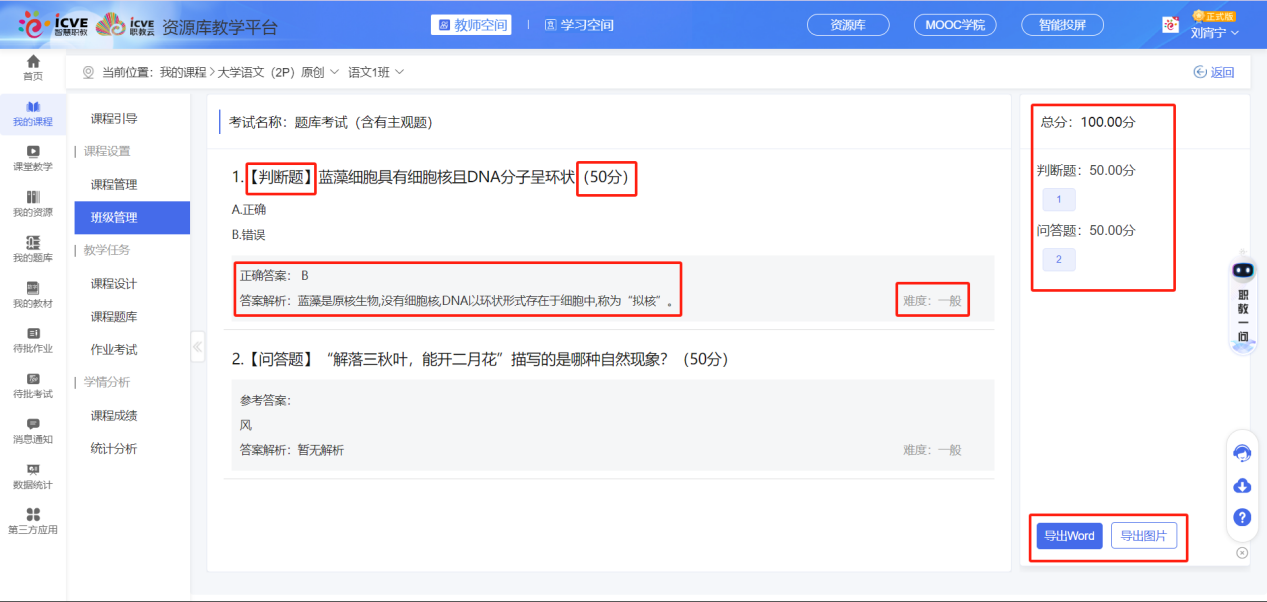Viewport: 1267px width, 602px height.
Task: Click the blue help question mark icon
Action: tap(1242, 517)
